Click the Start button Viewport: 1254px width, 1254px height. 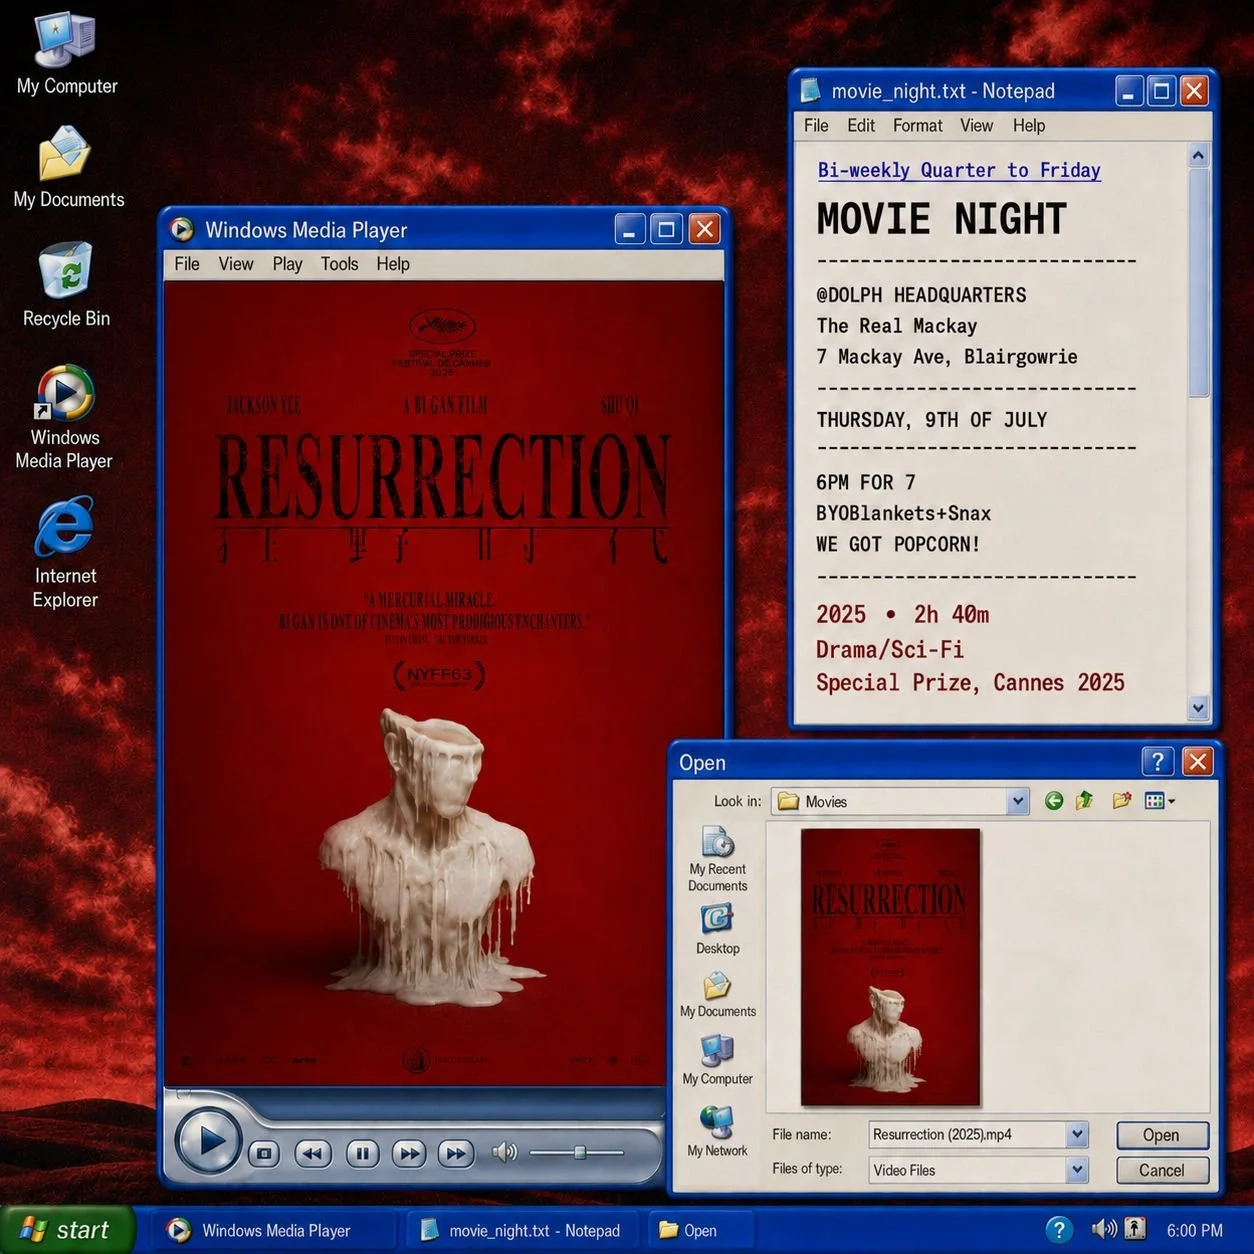point(66,1230)
